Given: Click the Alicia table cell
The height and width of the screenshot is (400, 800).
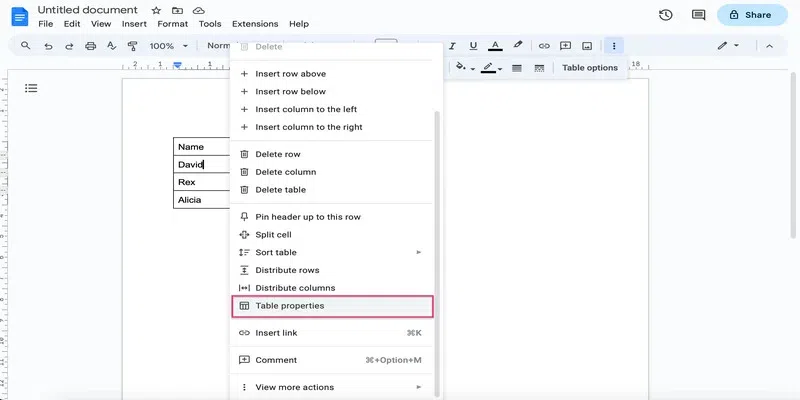Looking at the screenshot, I should click(202, 199).
